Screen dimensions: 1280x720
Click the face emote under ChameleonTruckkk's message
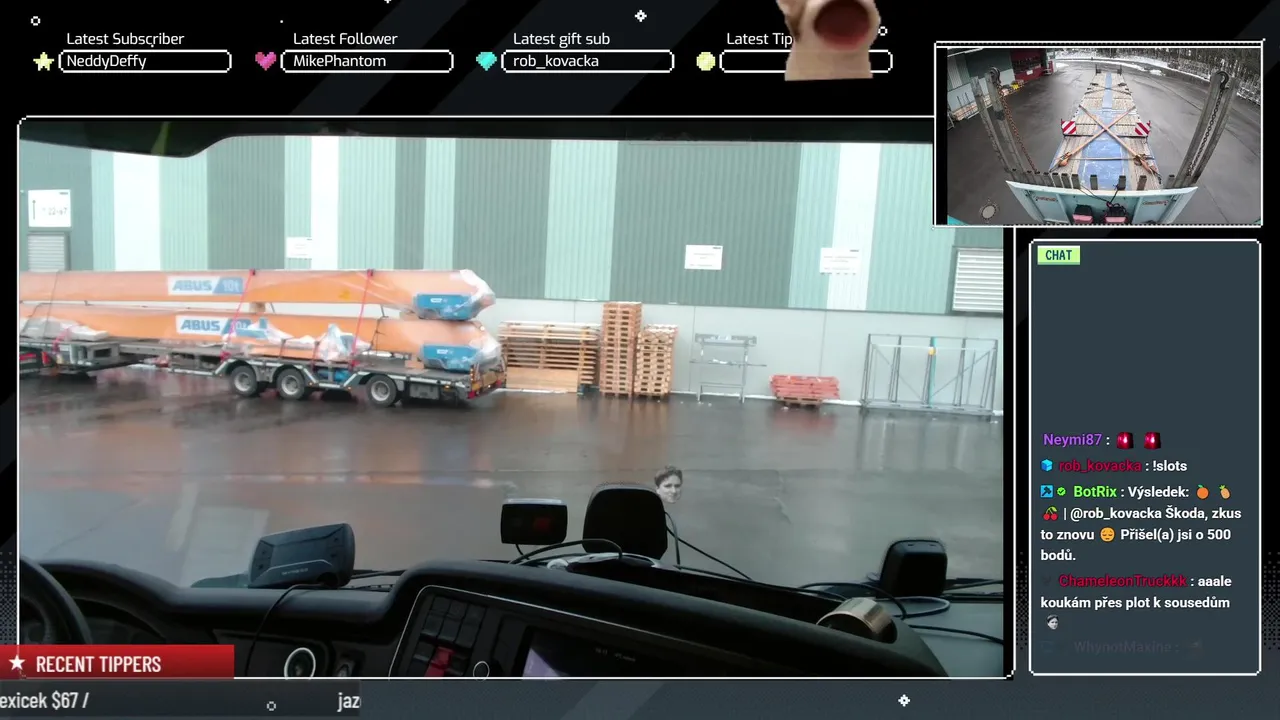click(x=1052, y=623)
